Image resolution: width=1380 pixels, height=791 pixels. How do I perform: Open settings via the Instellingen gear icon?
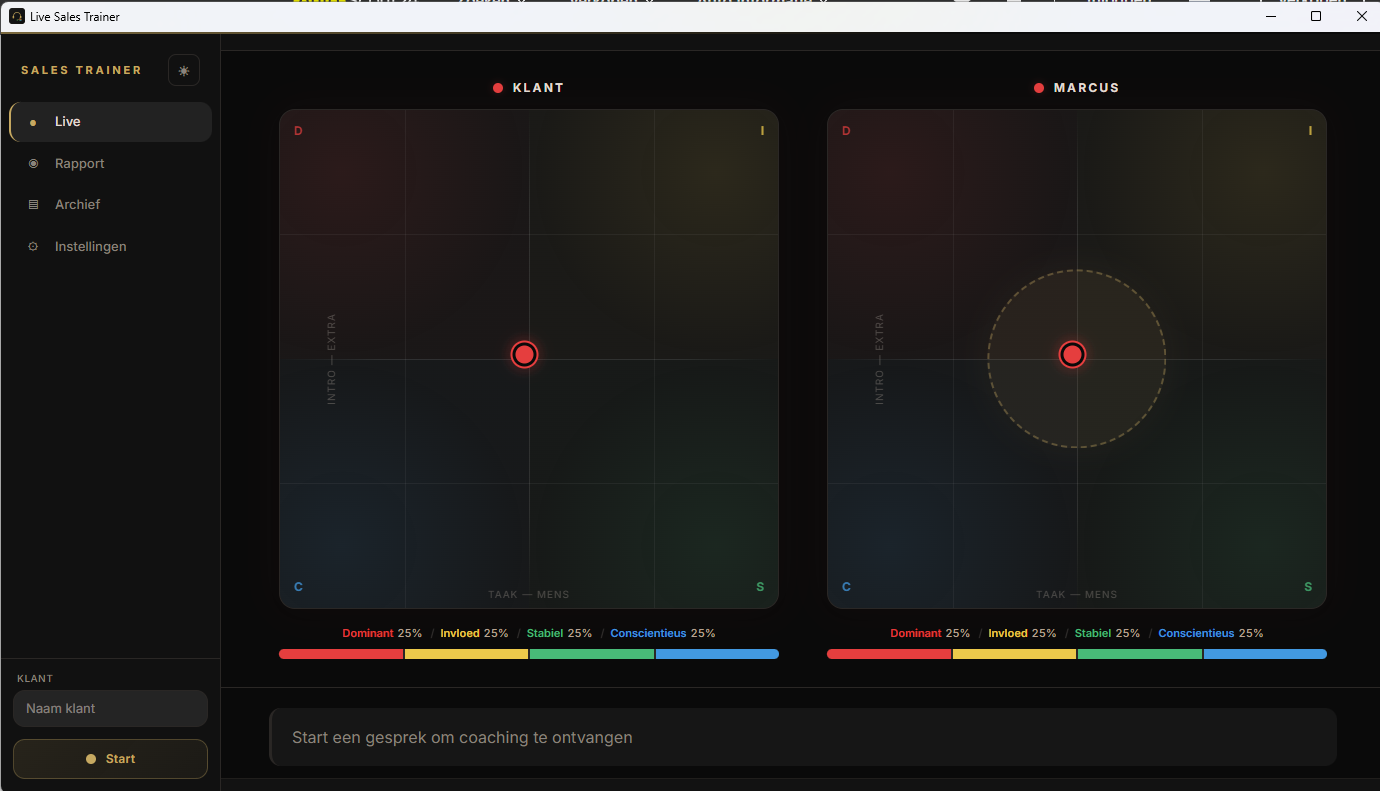point(33,246)
